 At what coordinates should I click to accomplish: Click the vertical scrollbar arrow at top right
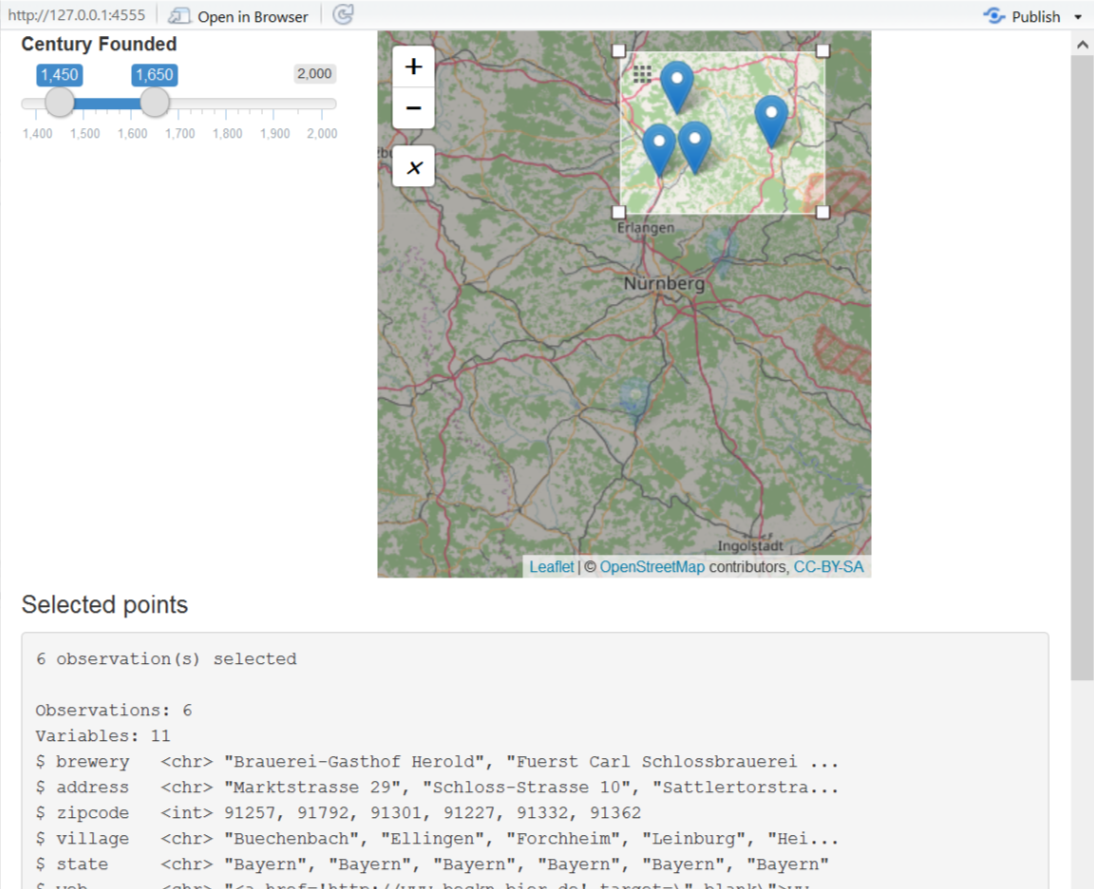(1082, 44)
